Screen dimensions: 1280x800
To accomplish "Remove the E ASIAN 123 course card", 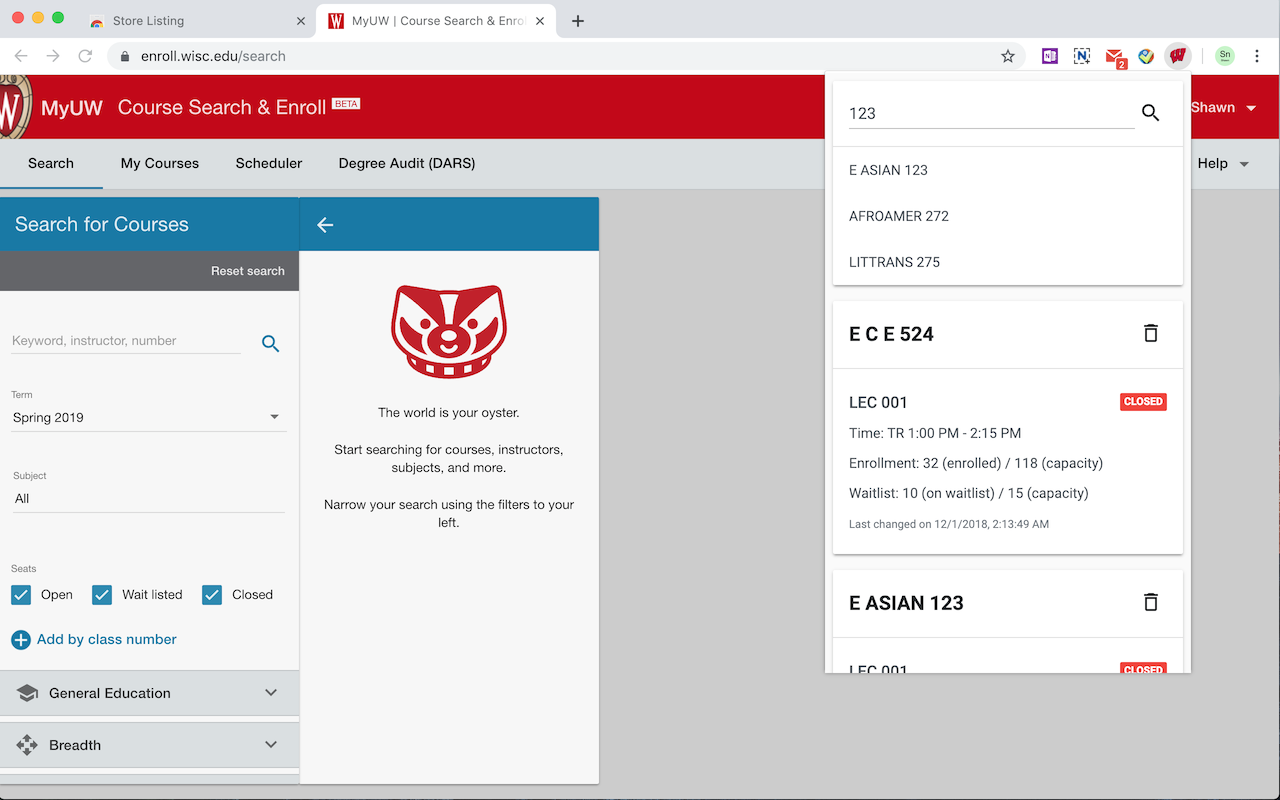I will (1151, 602).
